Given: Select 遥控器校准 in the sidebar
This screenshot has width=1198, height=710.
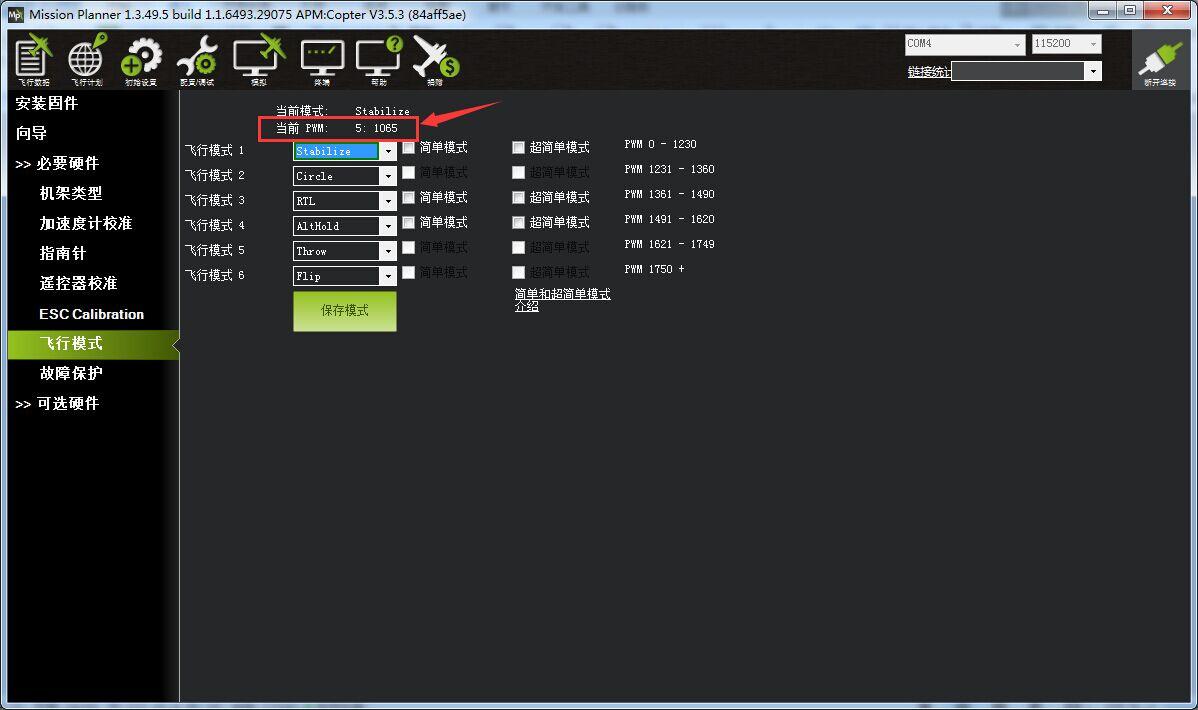Looking at the screenshot, I should click(78, 283).
